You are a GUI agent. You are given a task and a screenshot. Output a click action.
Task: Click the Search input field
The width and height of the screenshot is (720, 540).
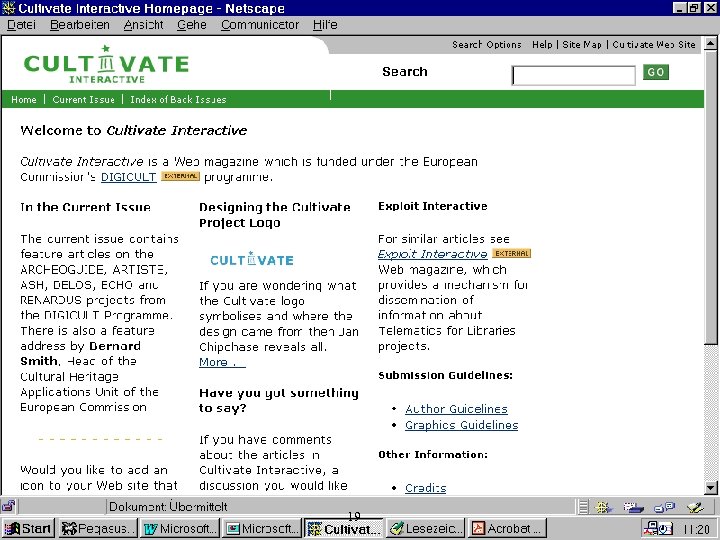click(x=574, y=75)
